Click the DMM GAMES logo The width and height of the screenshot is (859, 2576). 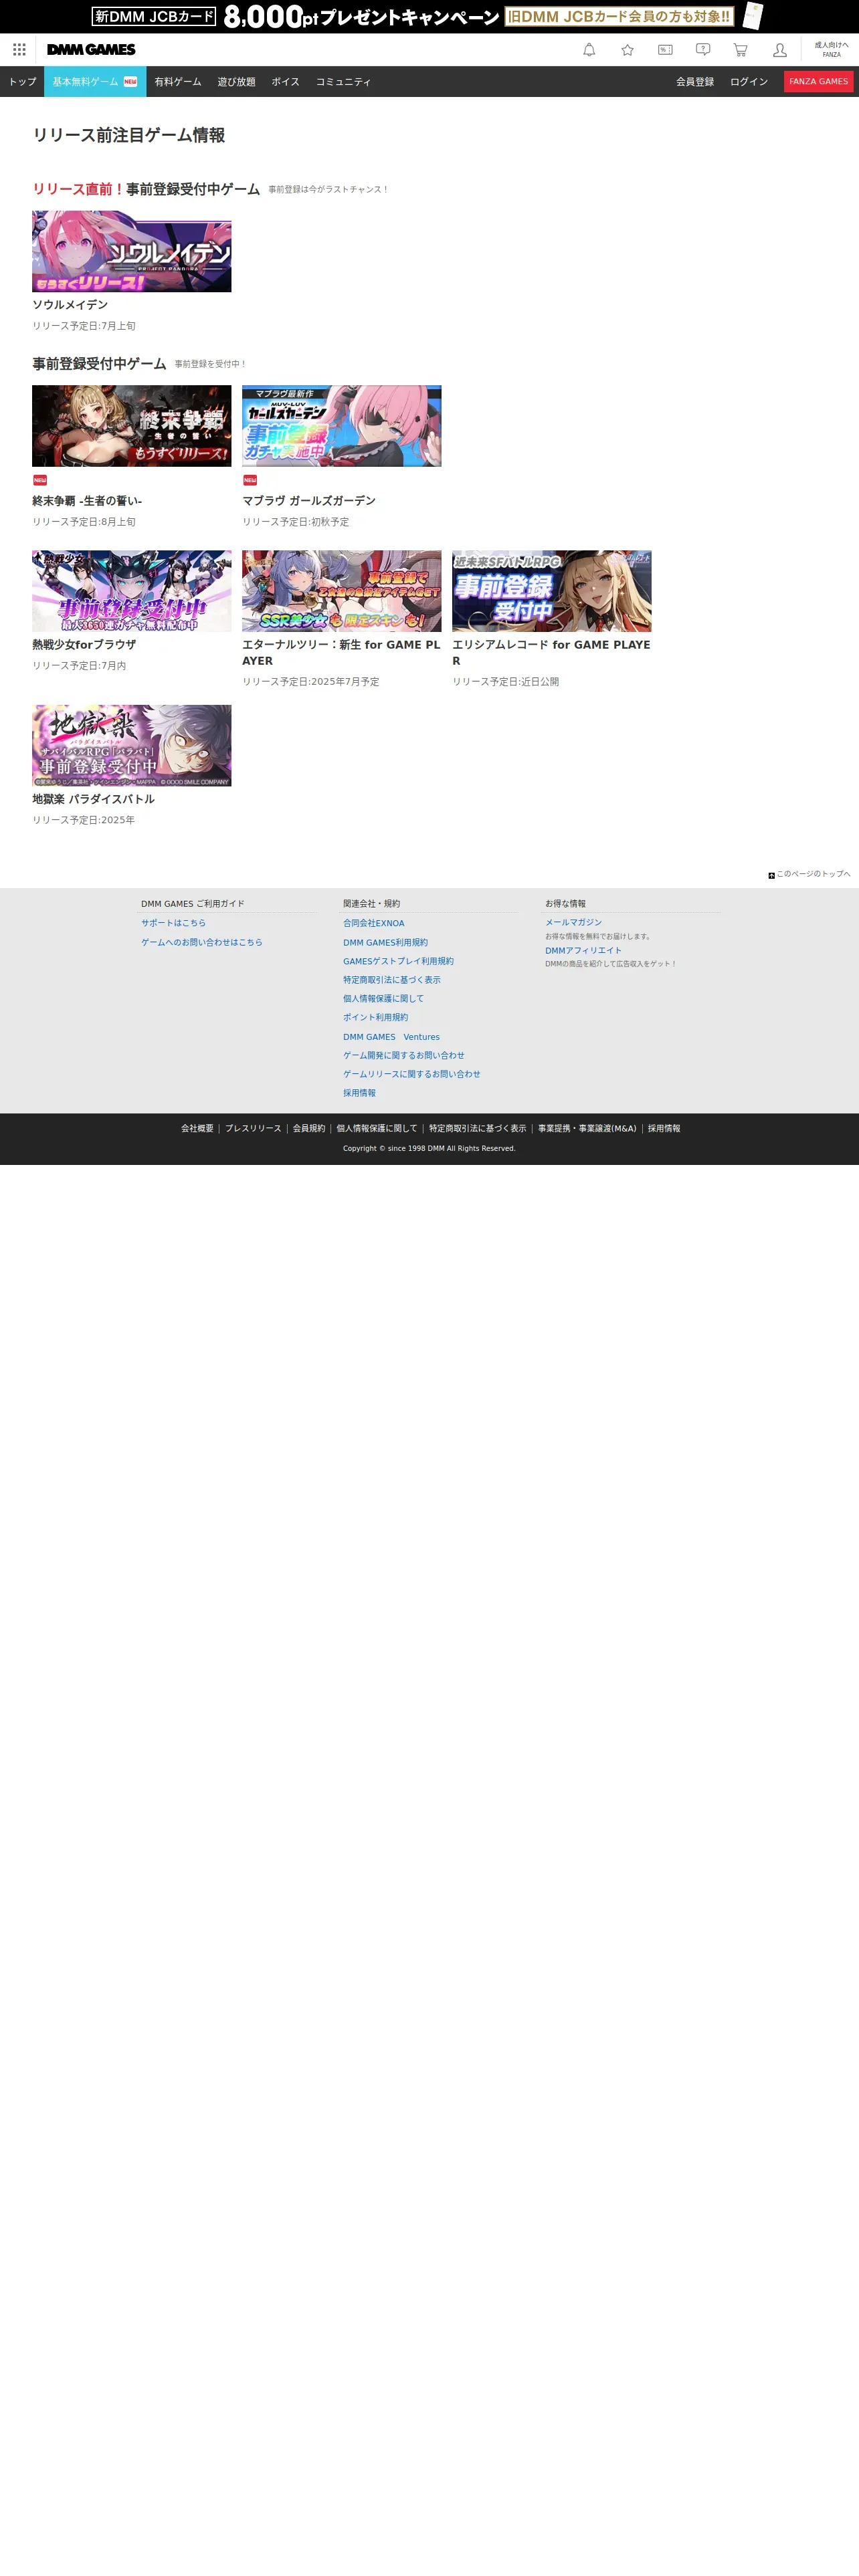tap(91, 50)
